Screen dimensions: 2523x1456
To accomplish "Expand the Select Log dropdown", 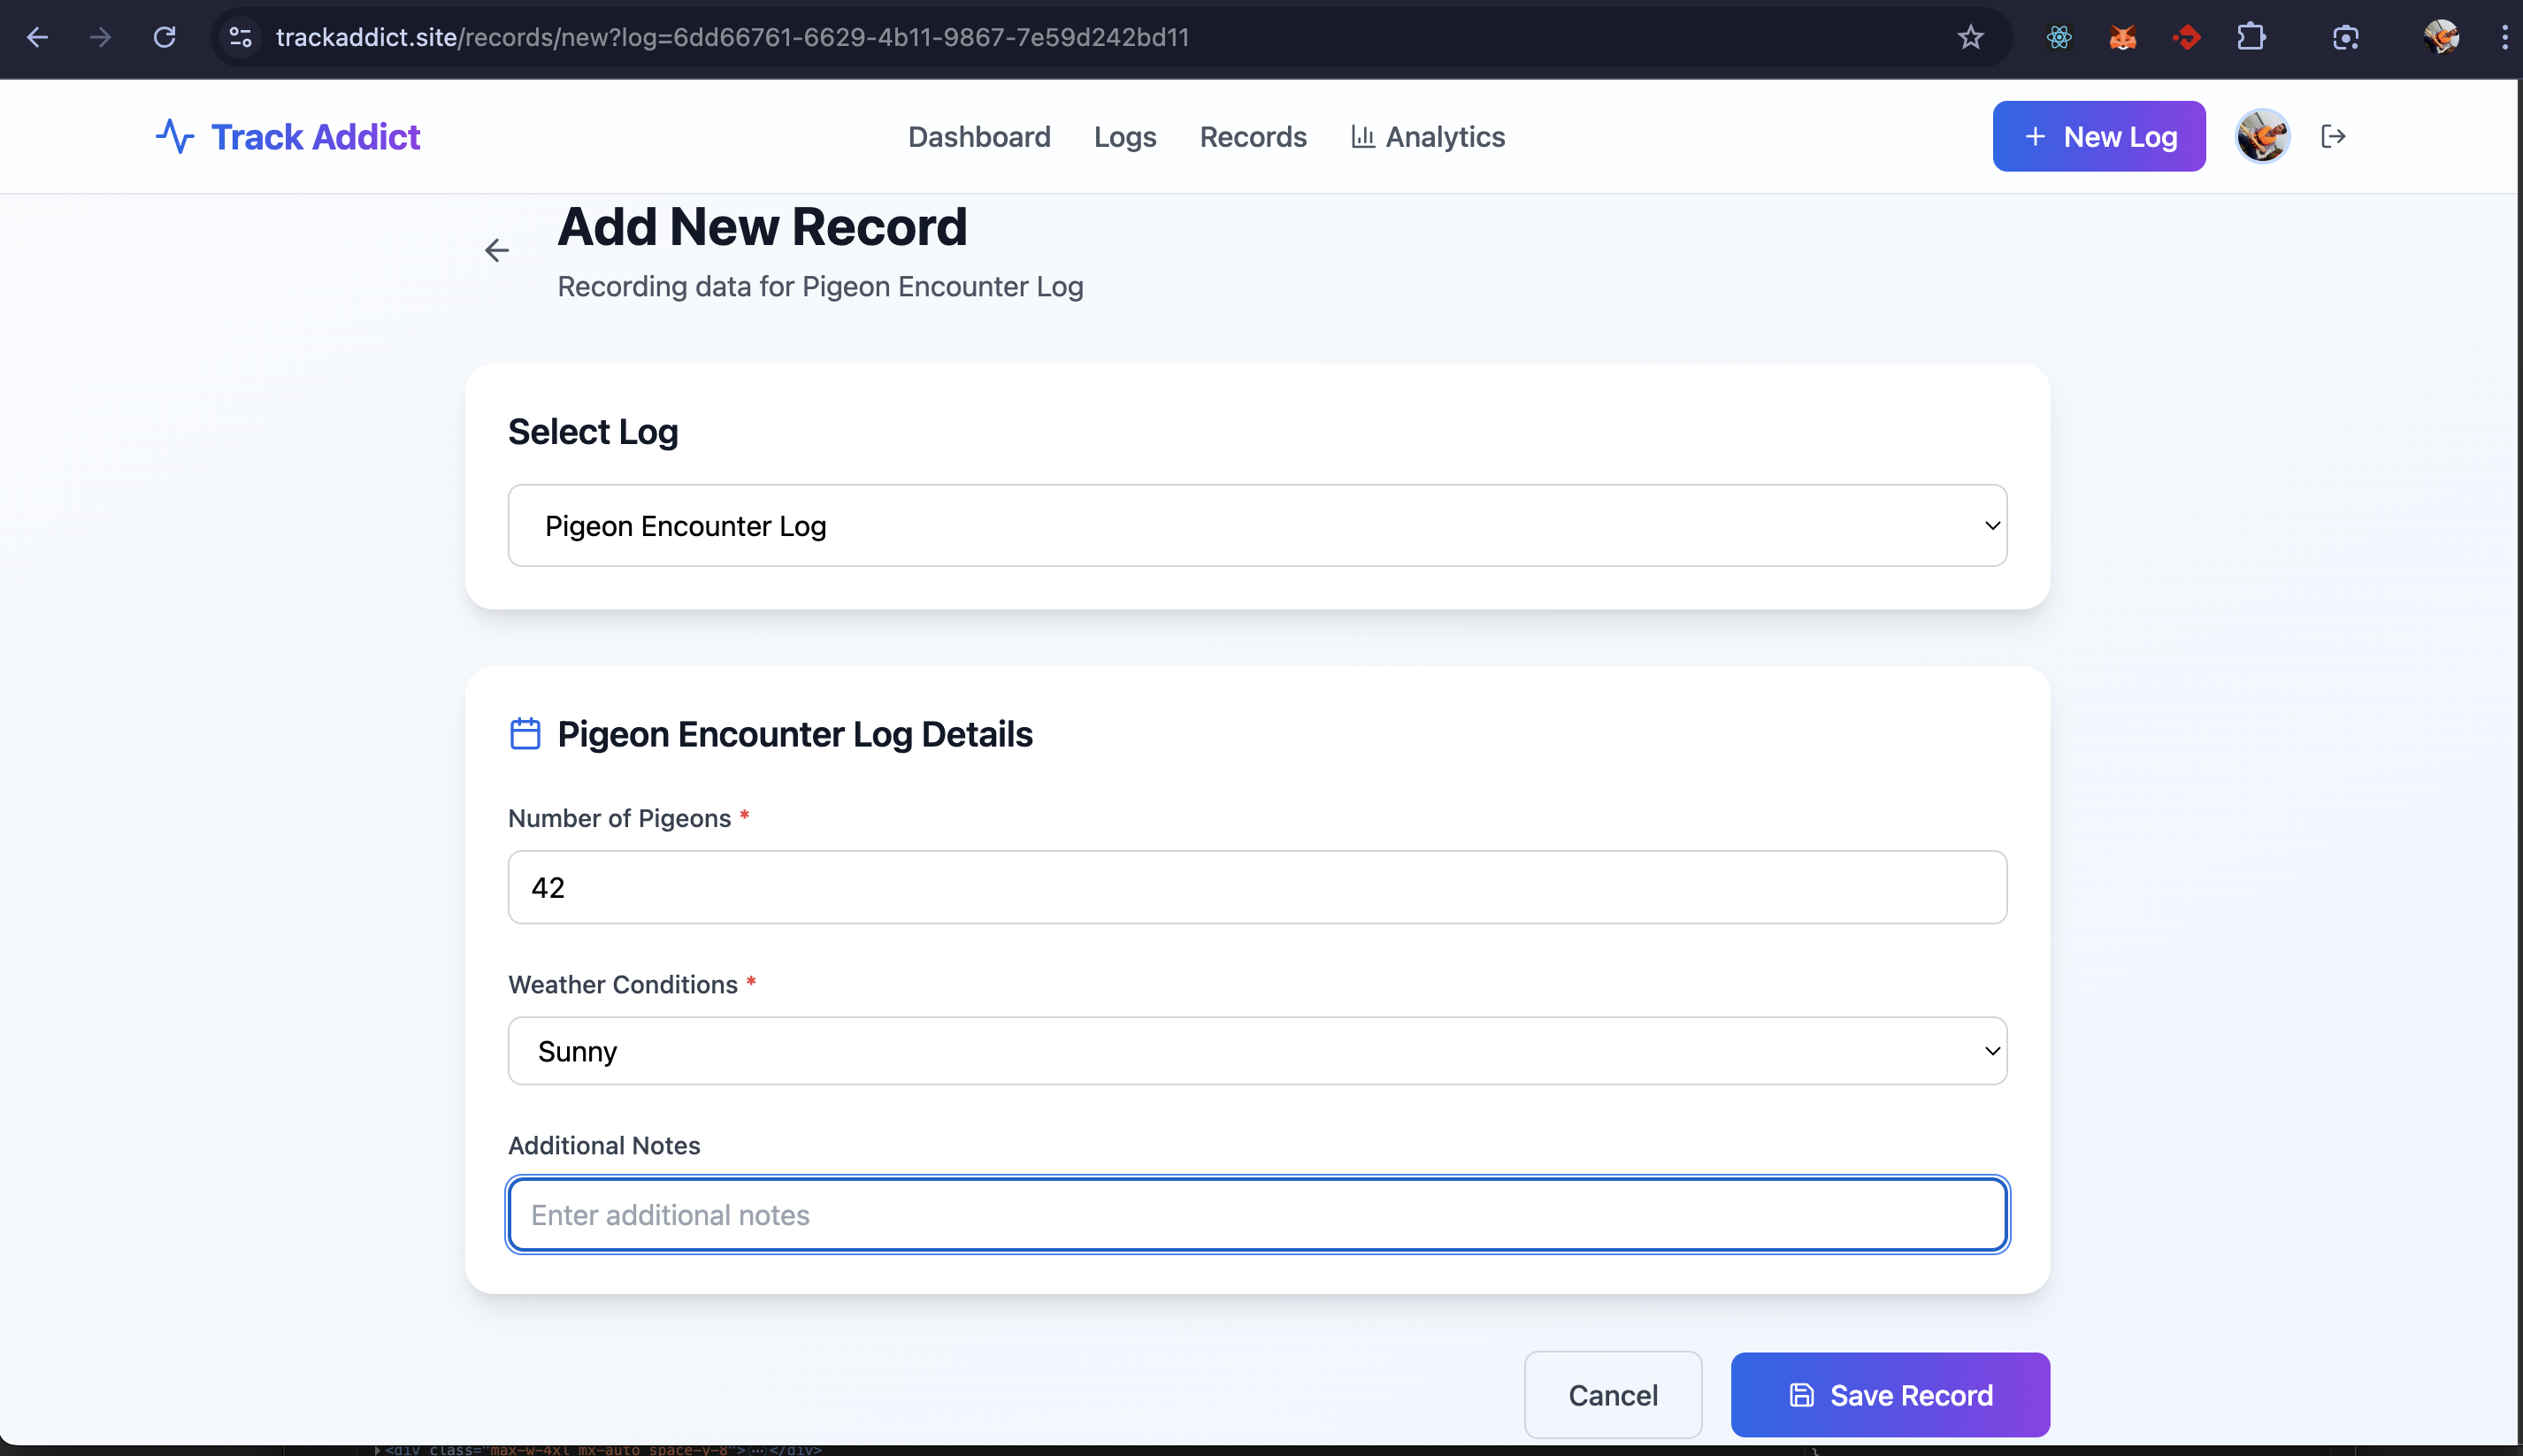I will [x=1257, y=526].
